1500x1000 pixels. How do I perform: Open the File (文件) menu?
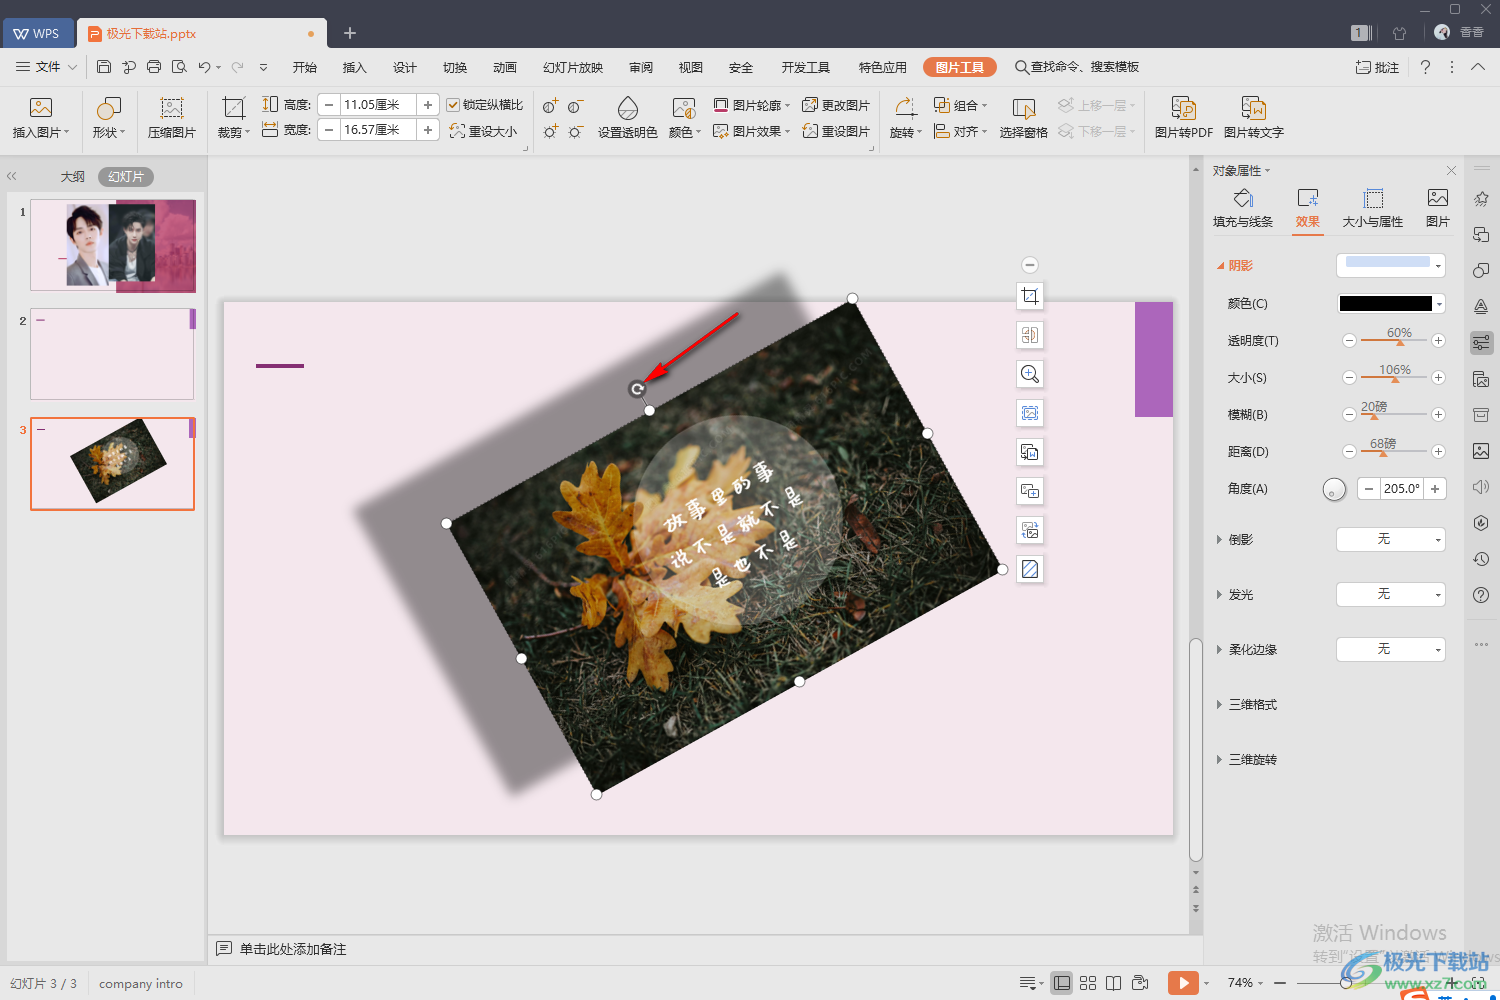click(46, 67)
